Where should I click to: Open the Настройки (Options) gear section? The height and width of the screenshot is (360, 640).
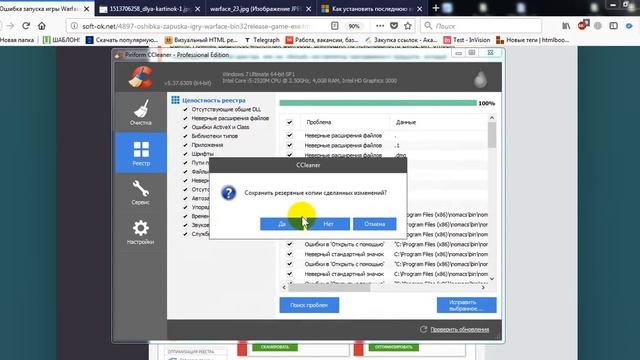(141, 232)
